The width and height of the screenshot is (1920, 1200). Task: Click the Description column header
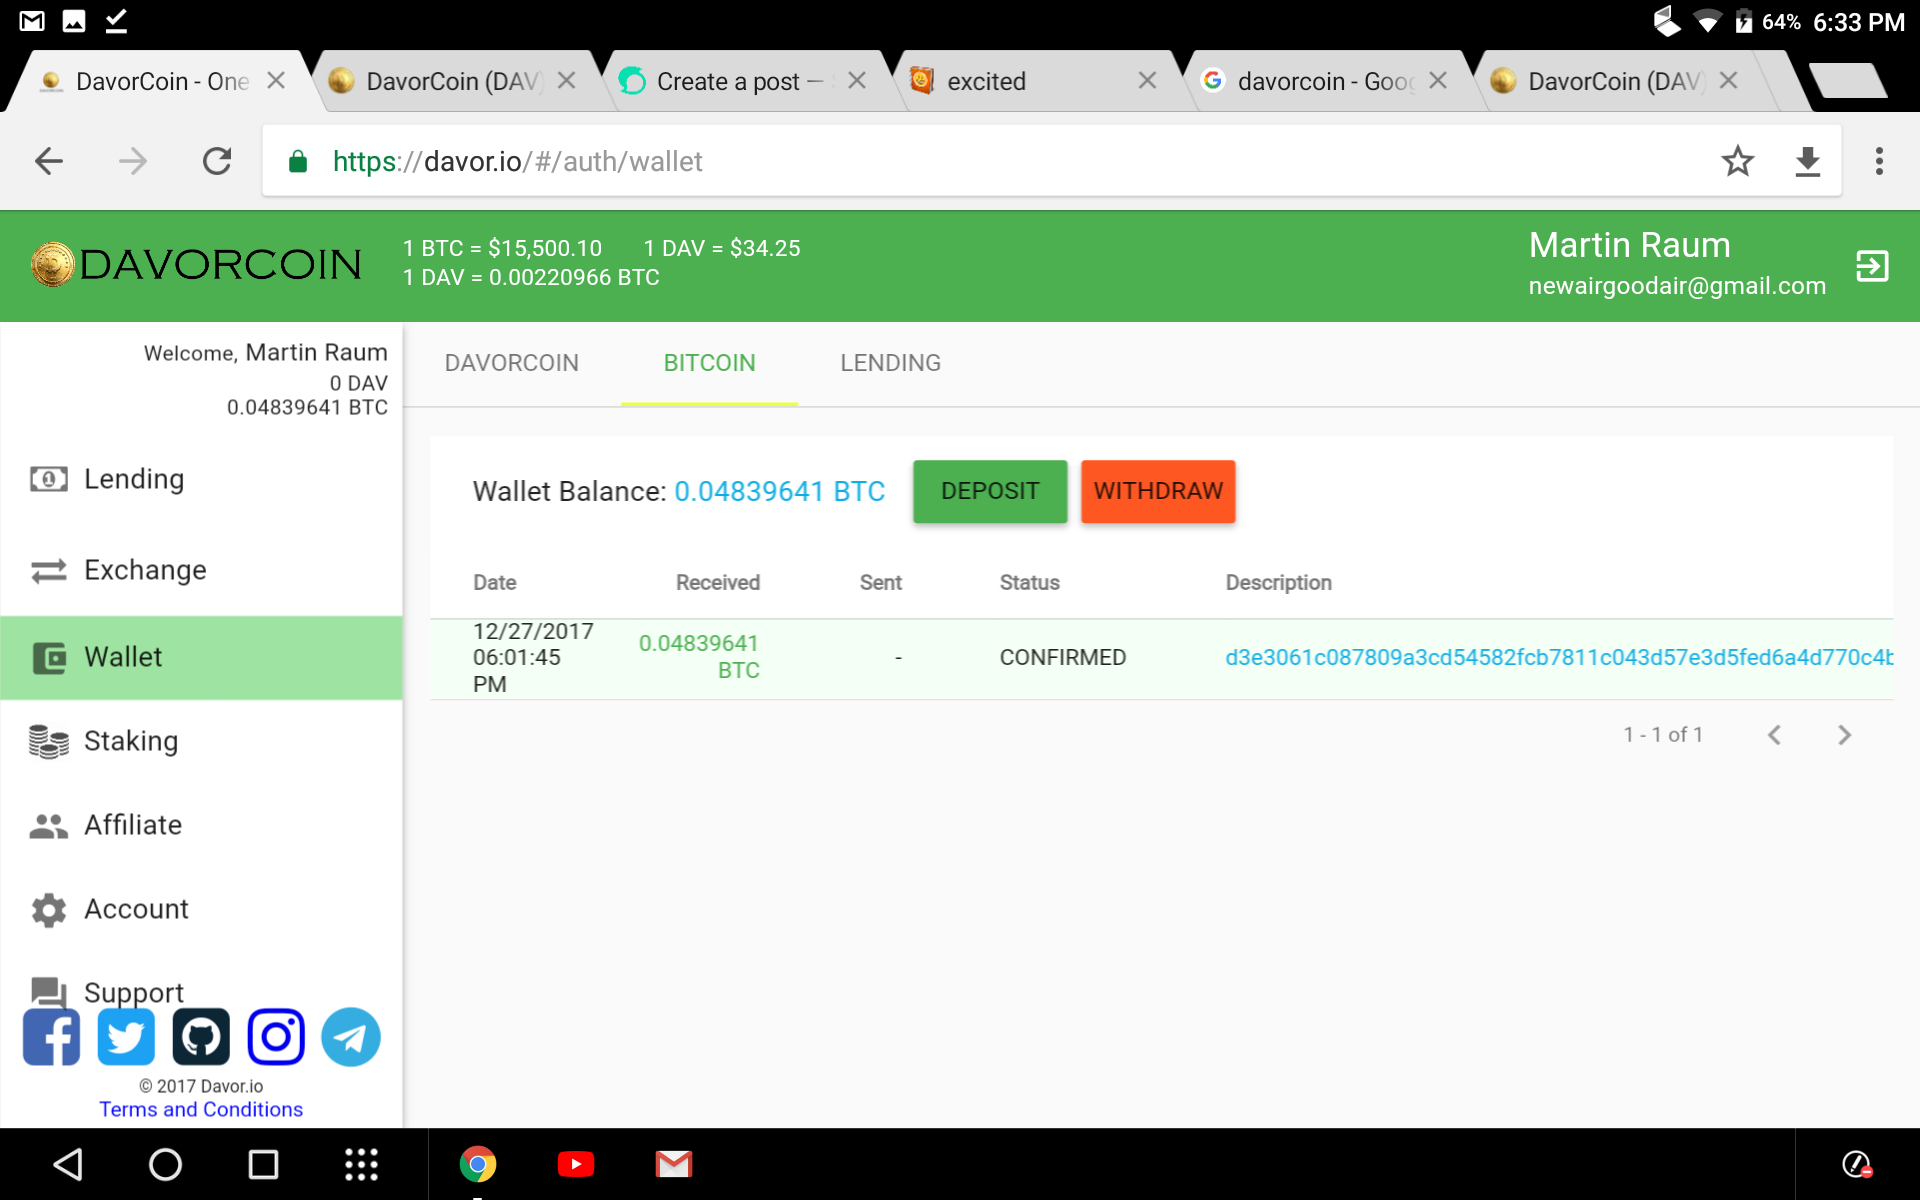[x=1279, y=583]
